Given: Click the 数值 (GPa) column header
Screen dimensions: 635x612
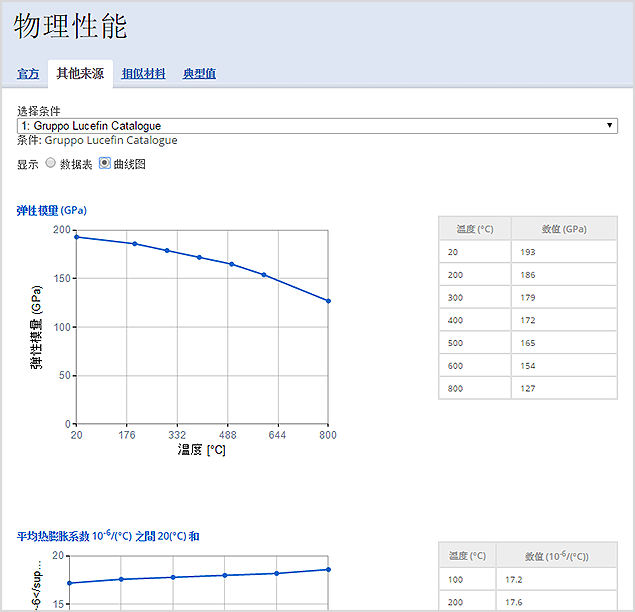Looking at the screenshot, I should [564, 229].
